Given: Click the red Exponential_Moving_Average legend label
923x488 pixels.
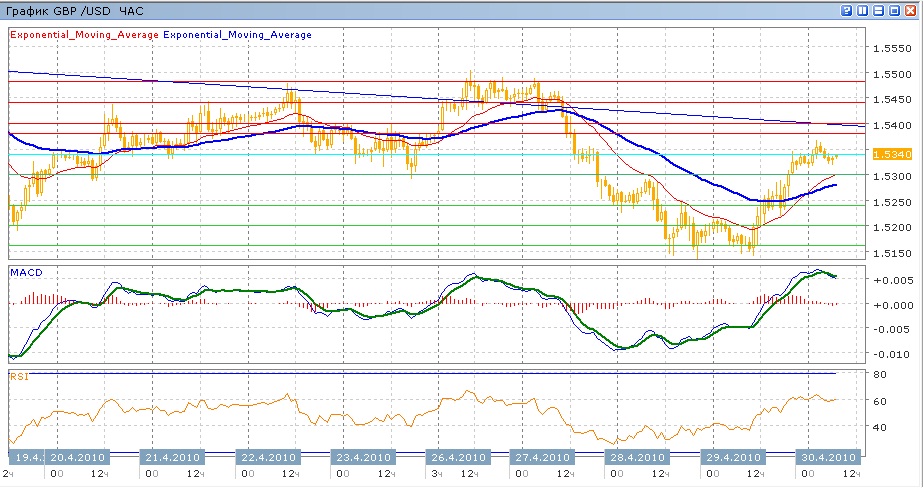Looking at the screenshot, I should click(x=84, y=35).
